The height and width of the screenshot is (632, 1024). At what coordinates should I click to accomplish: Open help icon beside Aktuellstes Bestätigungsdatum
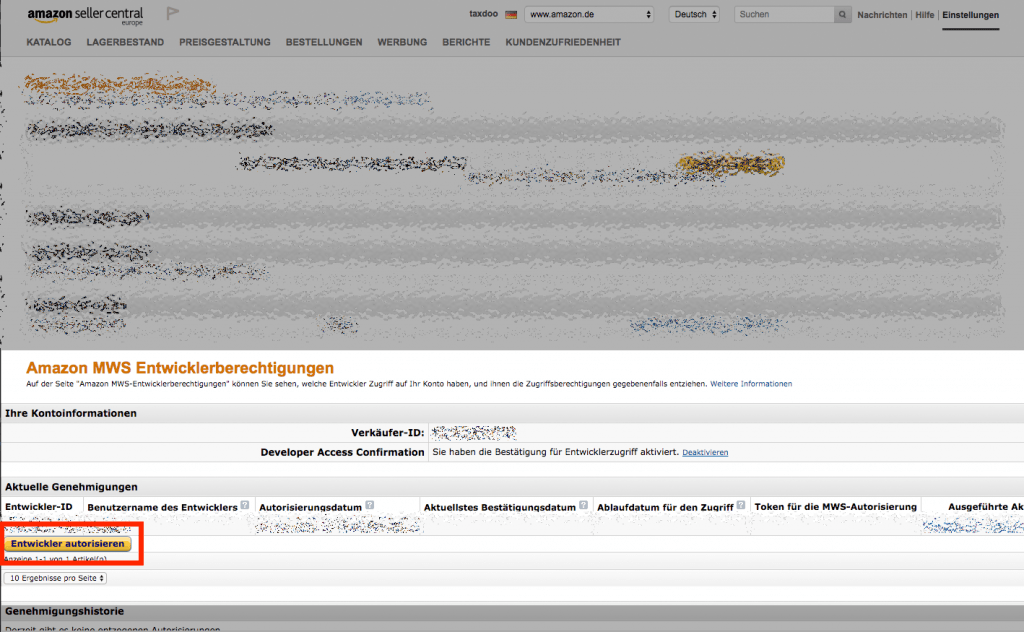[583, 505]
